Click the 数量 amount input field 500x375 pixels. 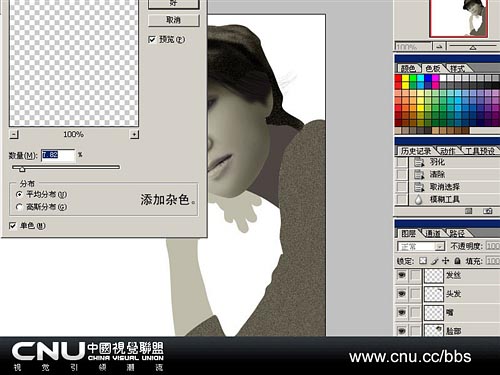coord(58,155)
